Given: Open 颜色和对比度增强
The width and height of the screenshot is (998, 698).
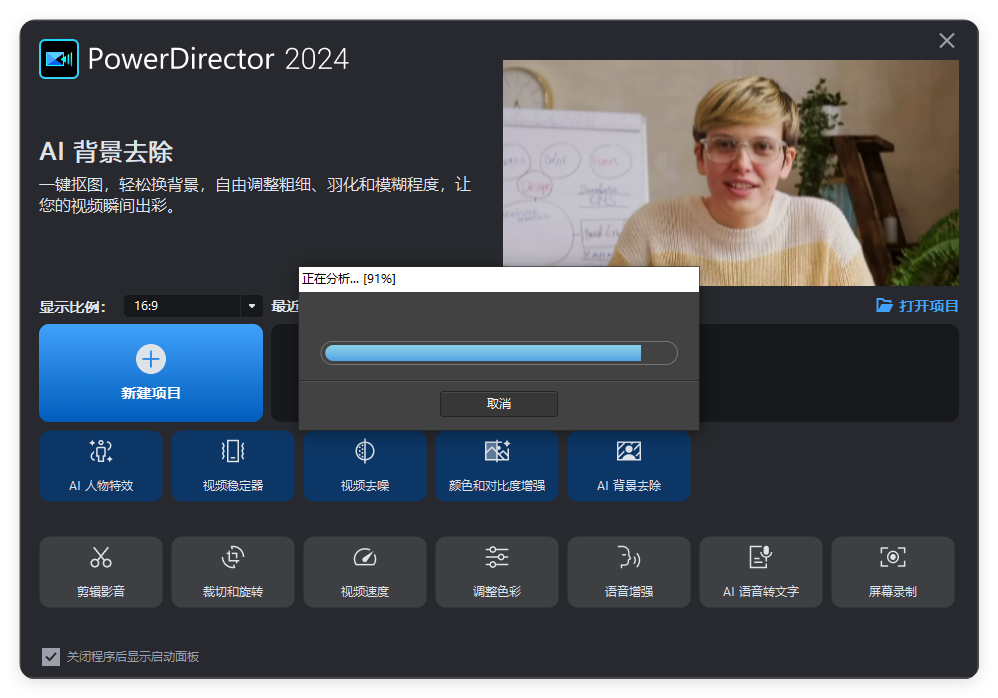Looking at the screenshot, I should (496, 466).
